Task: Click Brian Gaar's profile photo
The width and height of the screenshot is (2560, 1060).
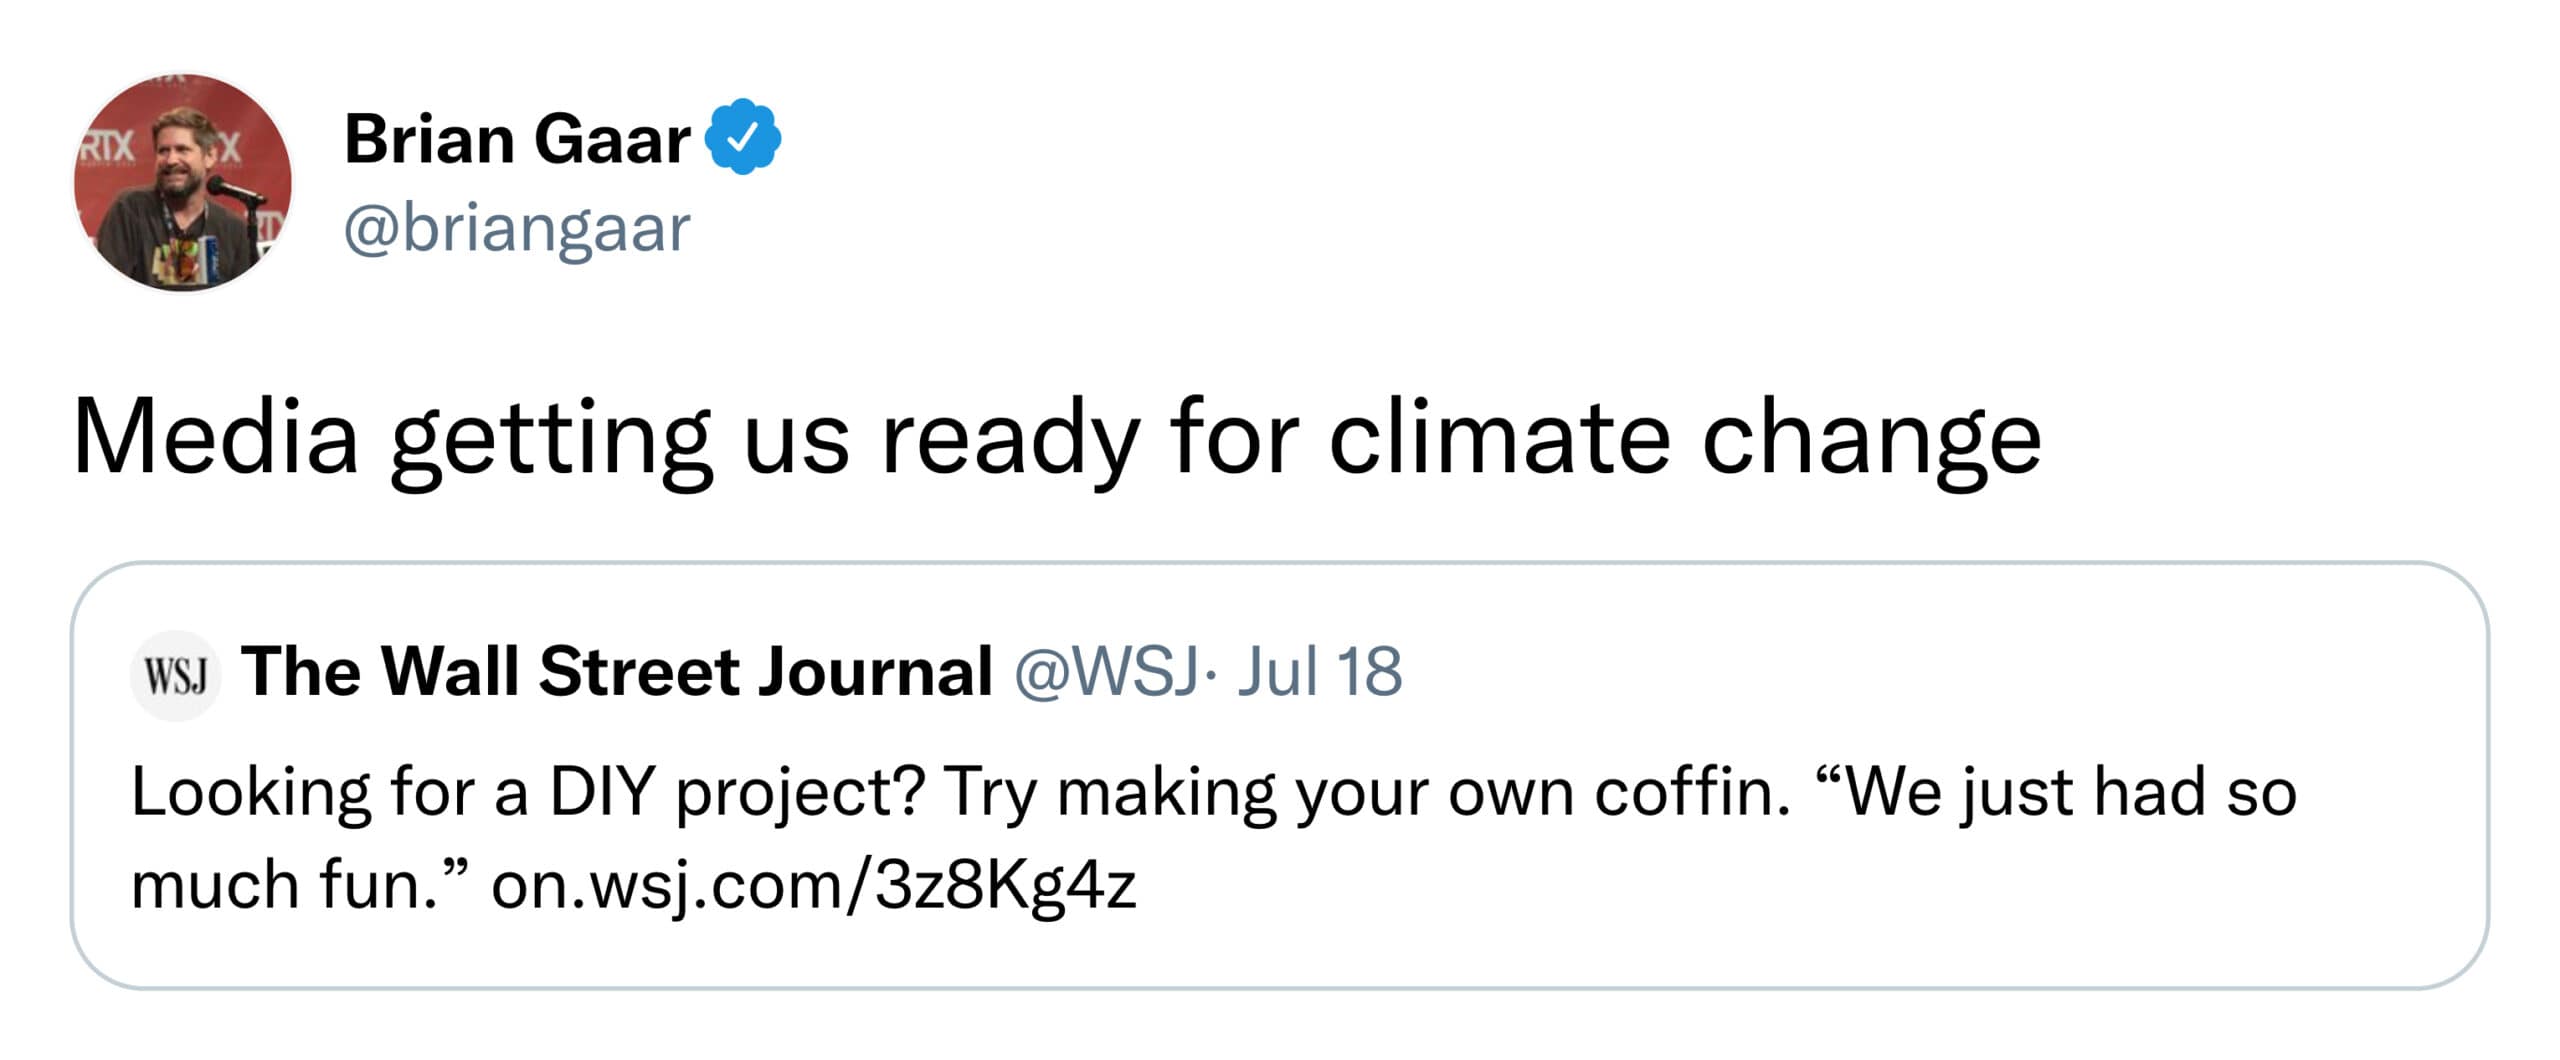Action: [x=183, y=183]
